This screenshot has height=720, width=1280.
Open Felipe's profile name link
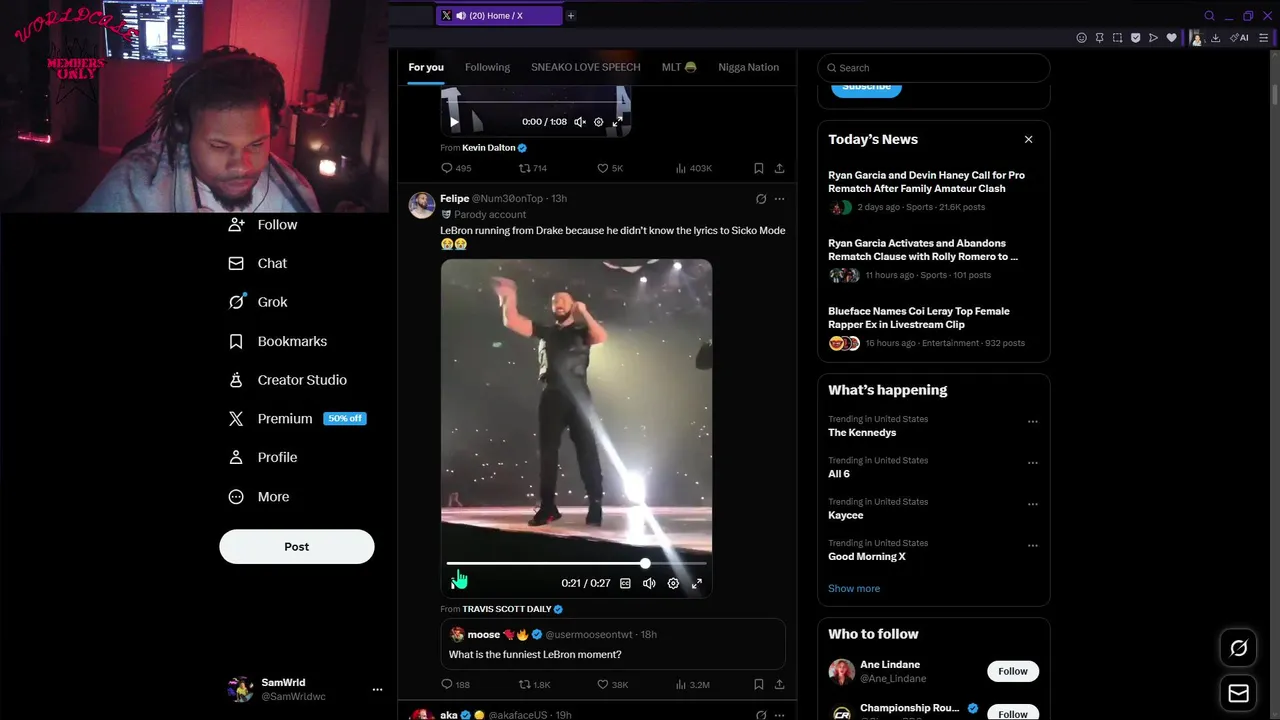[454, 199]
